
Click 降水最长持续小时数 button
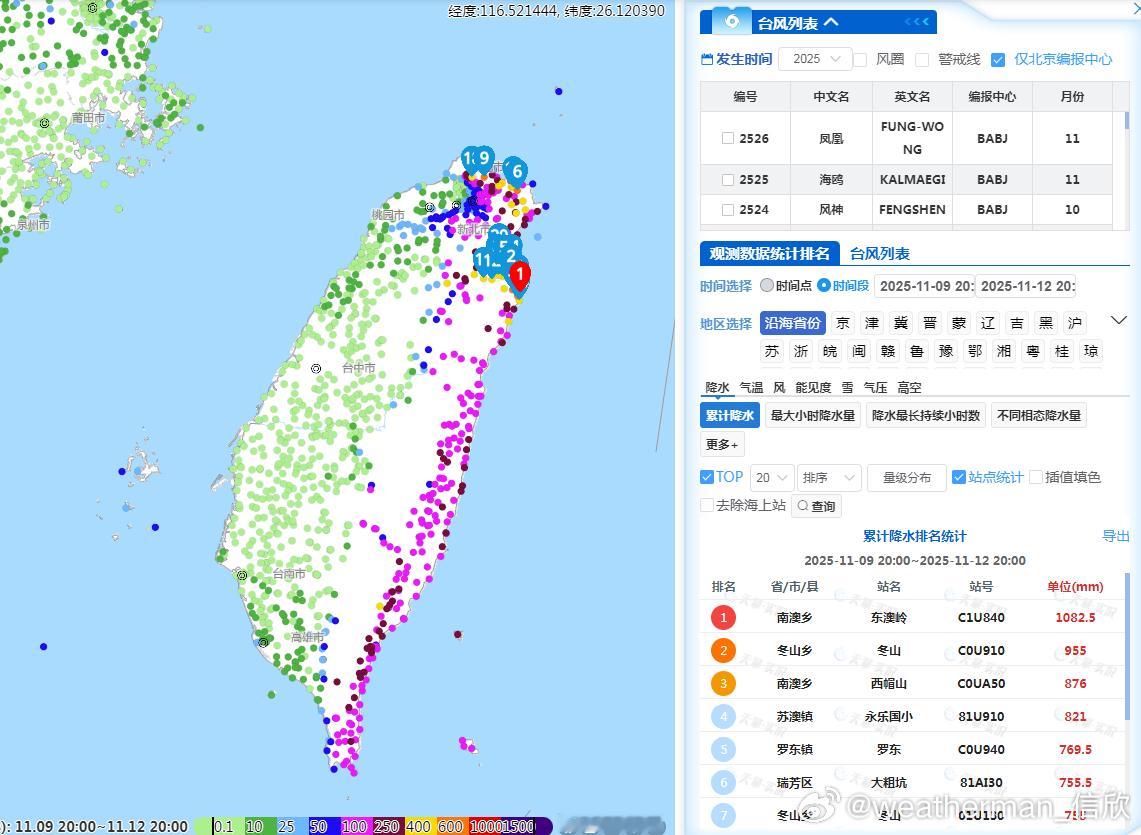coord(926,415)
